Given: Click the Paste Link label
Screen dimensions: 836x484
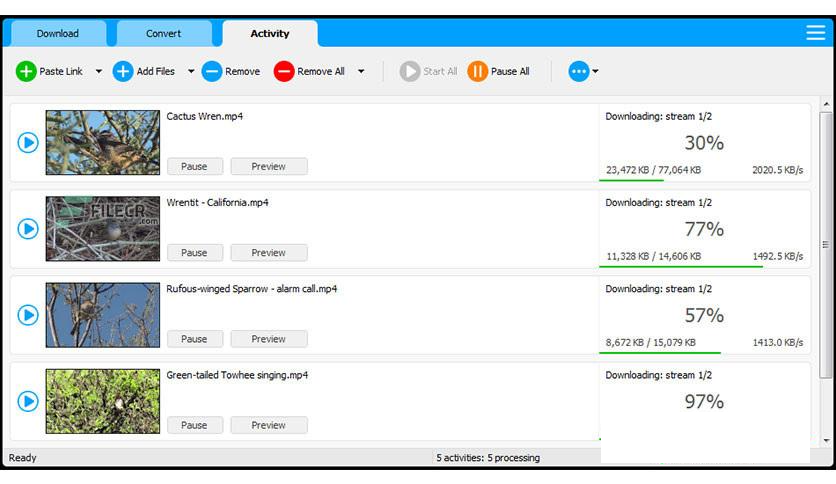Looking at the screenshot, I should click(x=61, y=71).
